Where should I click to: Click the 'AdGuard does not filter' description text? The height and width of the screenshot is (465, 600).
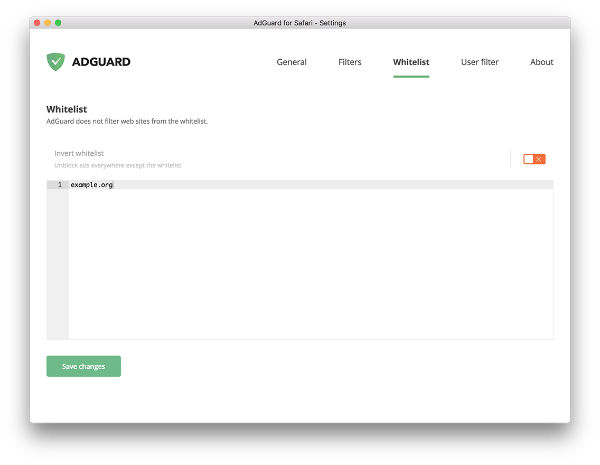point(127,121)
